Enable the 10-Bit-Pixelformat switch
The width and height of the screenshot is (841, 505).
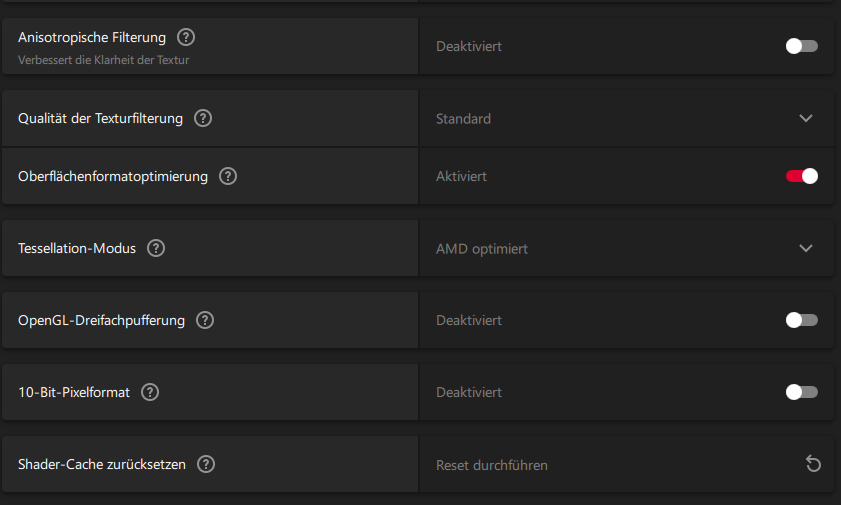pos(801,392)
